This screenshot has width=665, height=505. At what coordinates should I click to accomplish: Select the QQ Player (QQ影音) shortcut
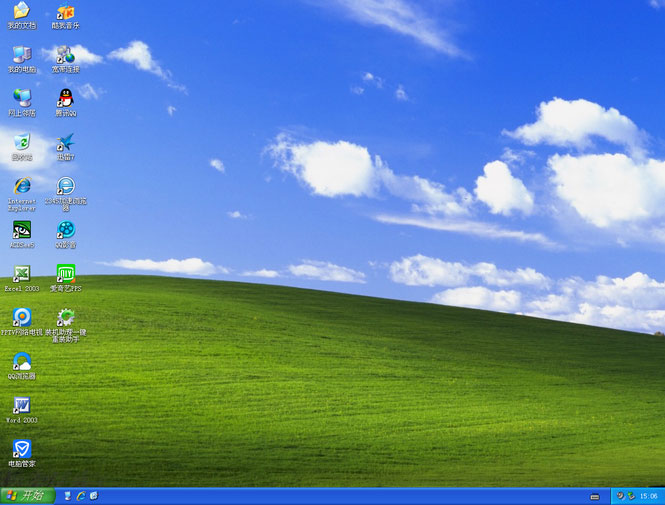(66, 234)
